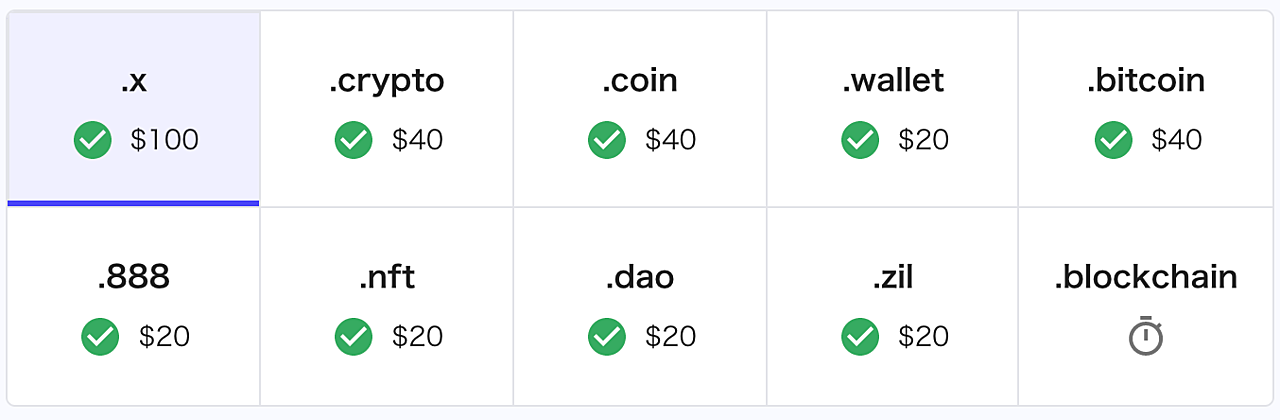
Task: Select the .x domain tab
Action: pyautogui.click(x=133, y=108)
